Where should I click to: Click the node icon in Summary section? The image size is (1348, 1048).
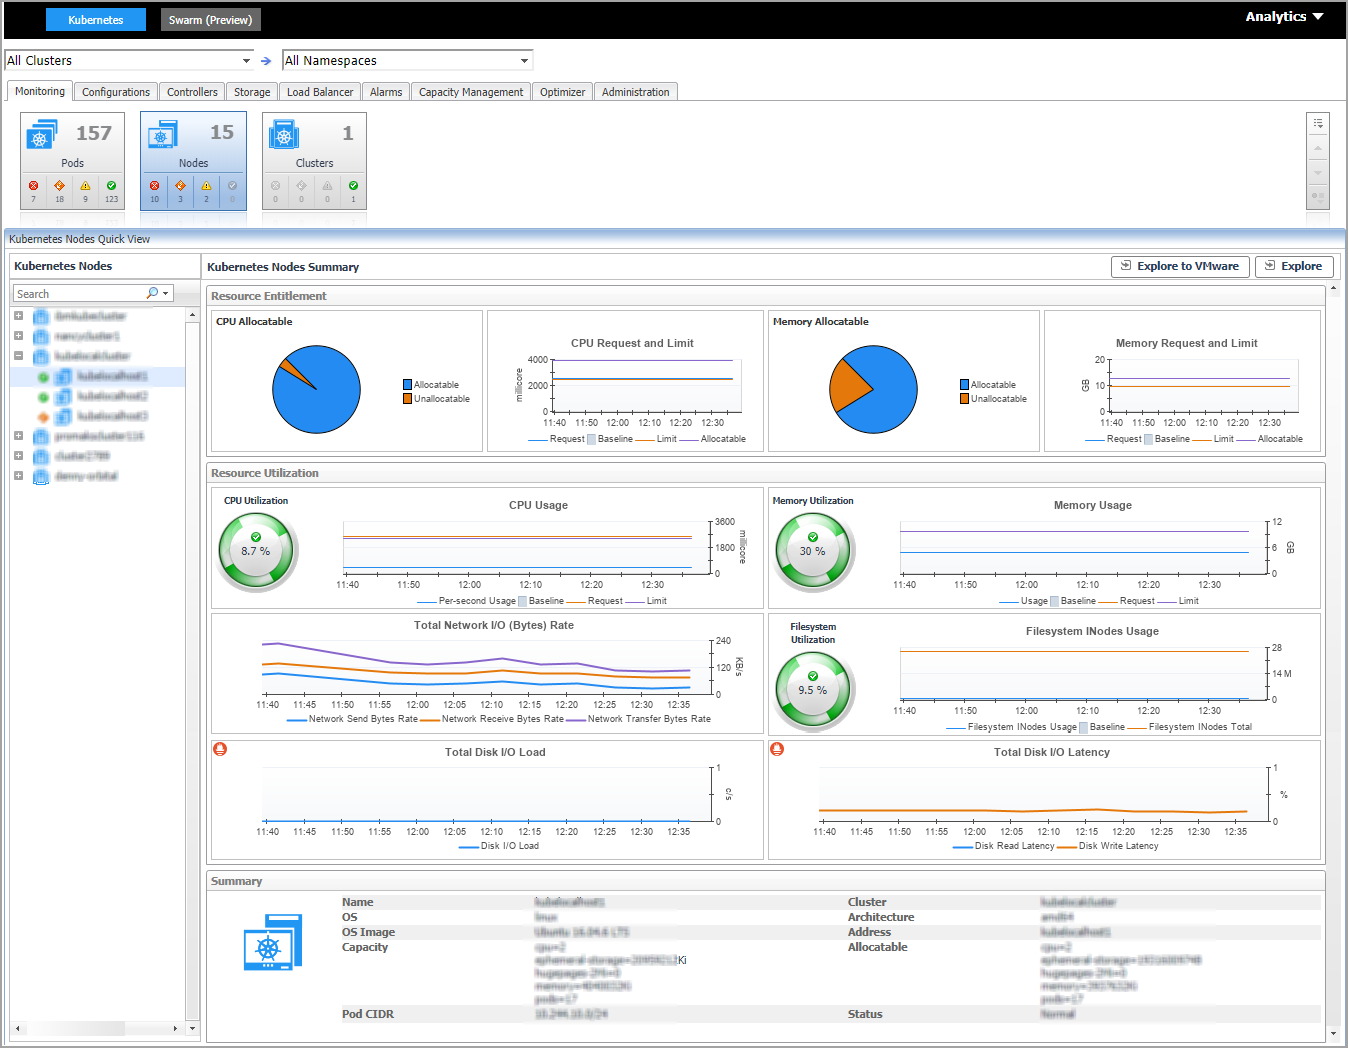pyautogui.click(x=272, y=942)
